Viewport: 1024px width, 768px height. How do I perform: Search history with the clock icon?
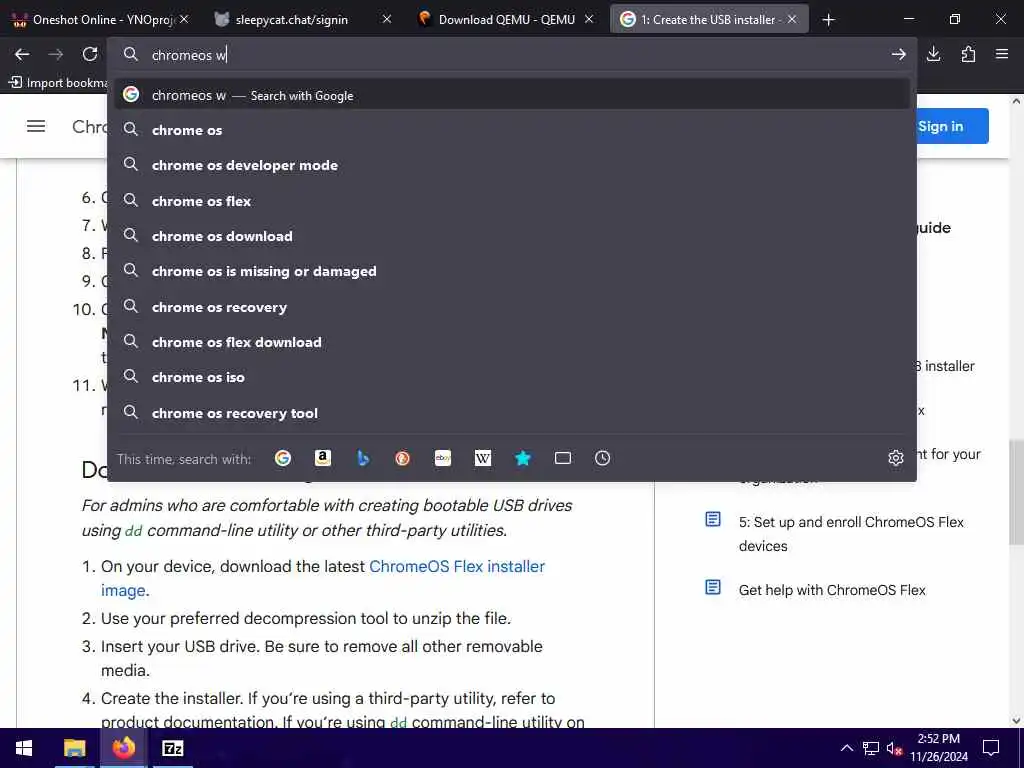pos(603,458)
